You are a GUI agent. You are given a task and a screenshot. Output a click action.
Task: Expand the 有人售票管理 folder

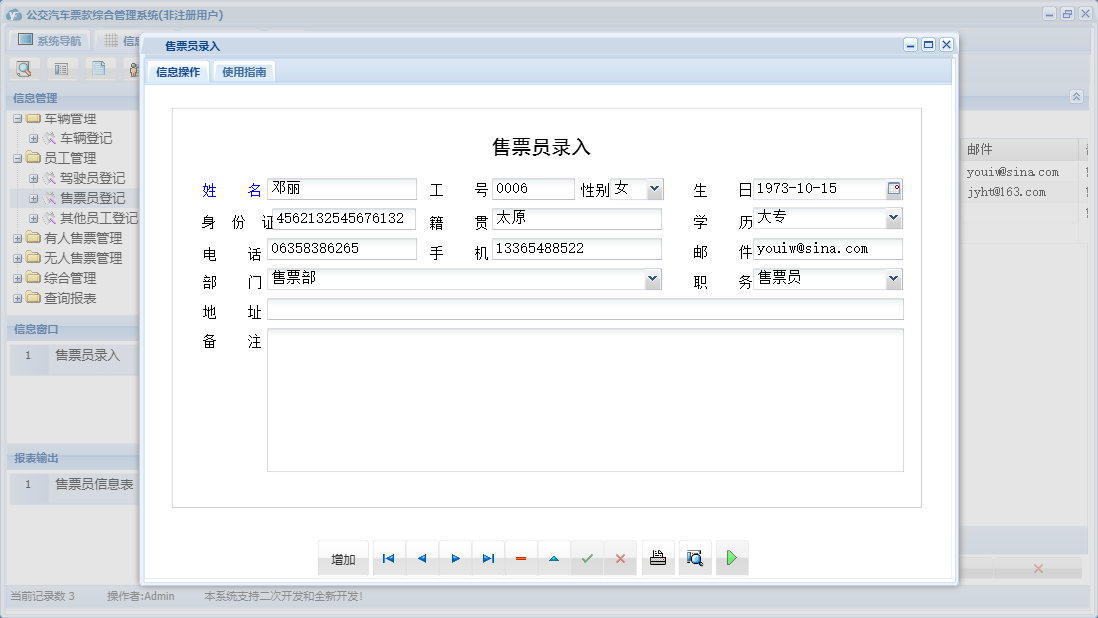[x=16, y=237]
